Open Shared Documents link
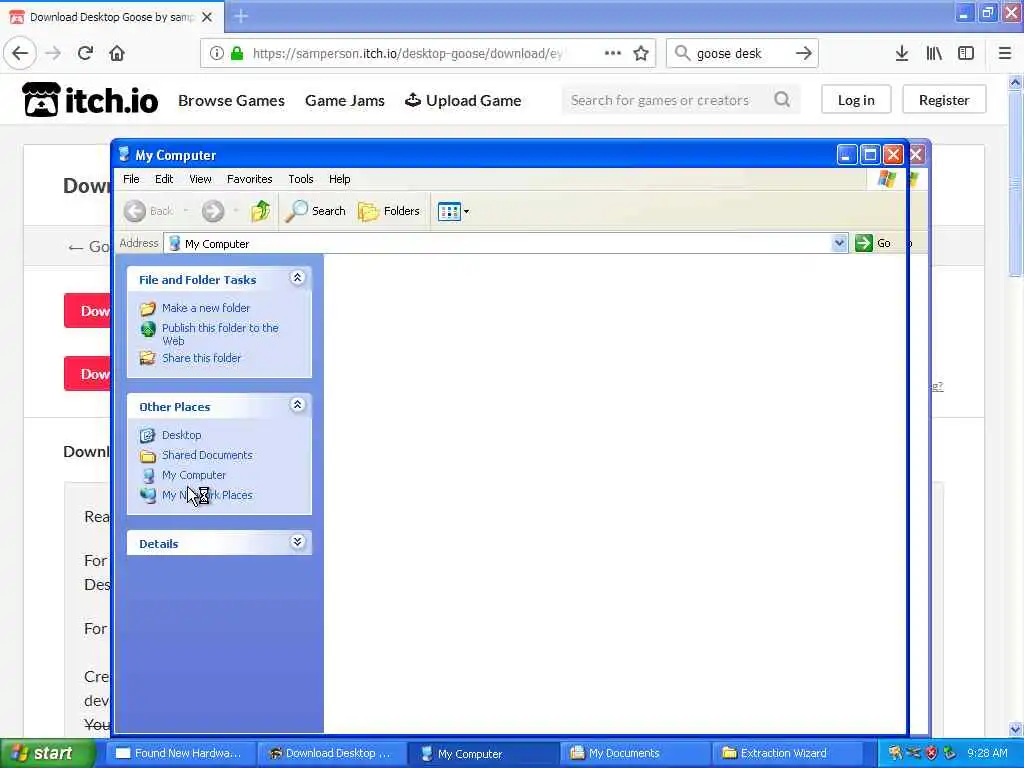The image size is (1024, 768). coord(207,455)
